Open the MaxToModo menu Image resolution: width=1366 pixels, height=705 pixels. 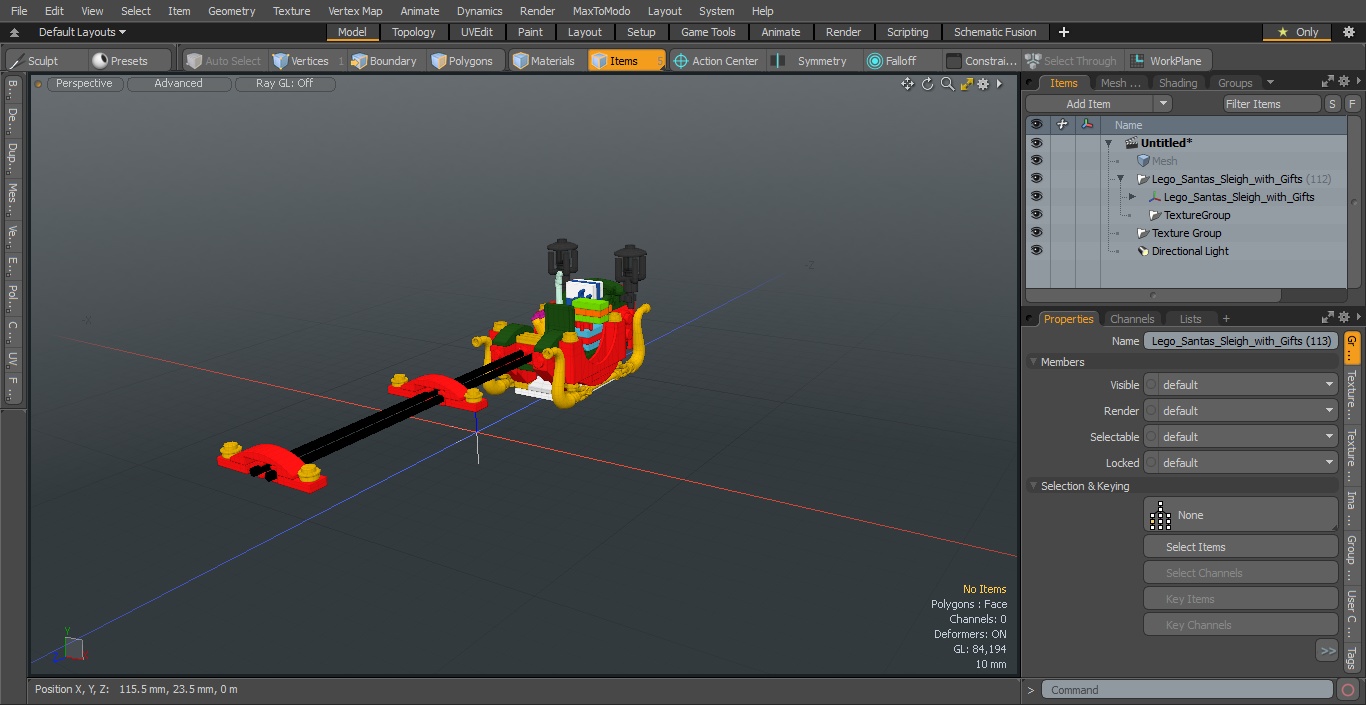pos(601,11)
